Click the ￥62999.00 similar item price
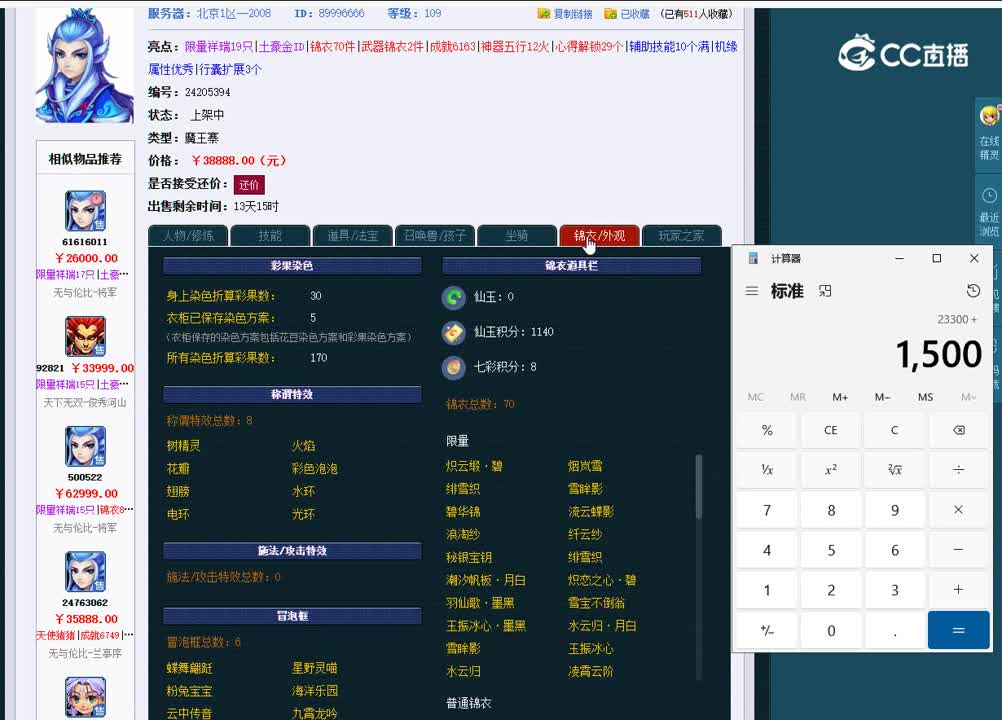 tap(86, 493)
